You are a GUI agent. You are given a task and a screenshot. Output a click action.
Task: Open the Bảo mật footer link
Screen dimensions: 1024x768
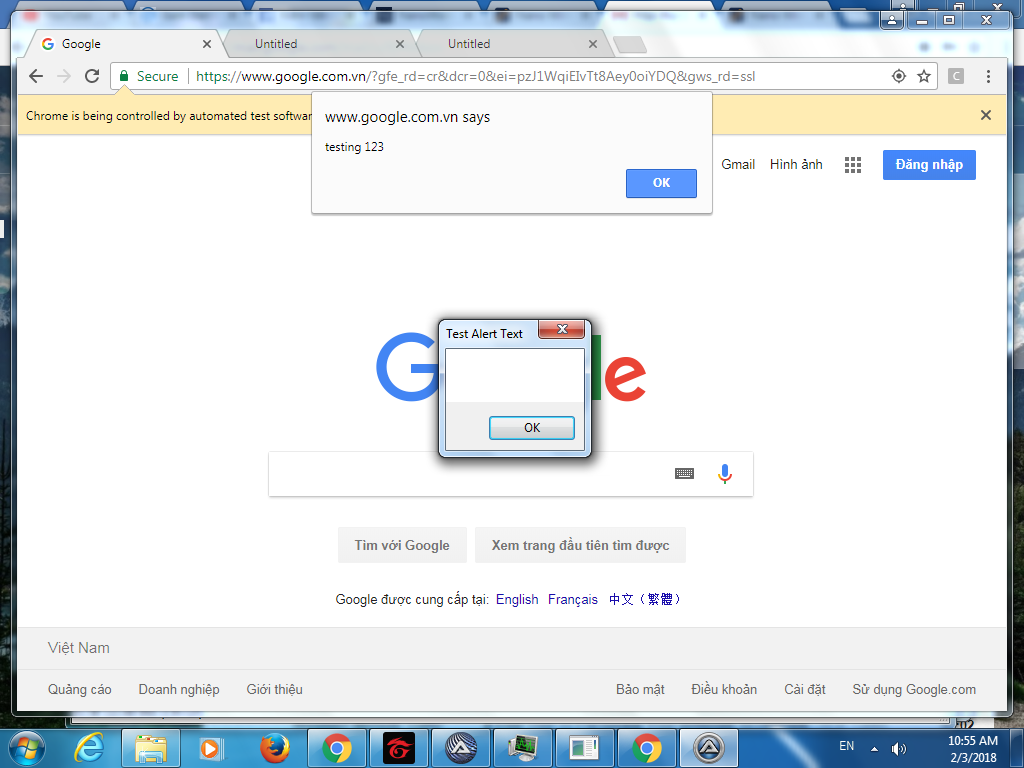[640, 690]
